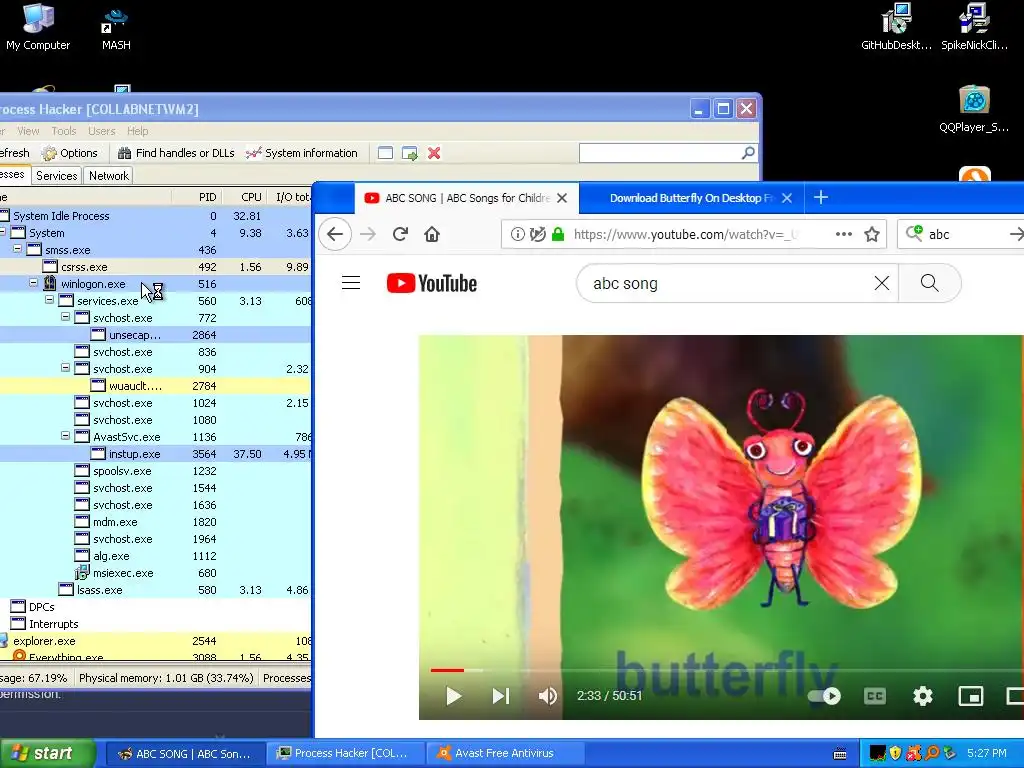Click the red X terminate icon in toolbar
This screenshot has width=1024, height=768.
point(434,153)
